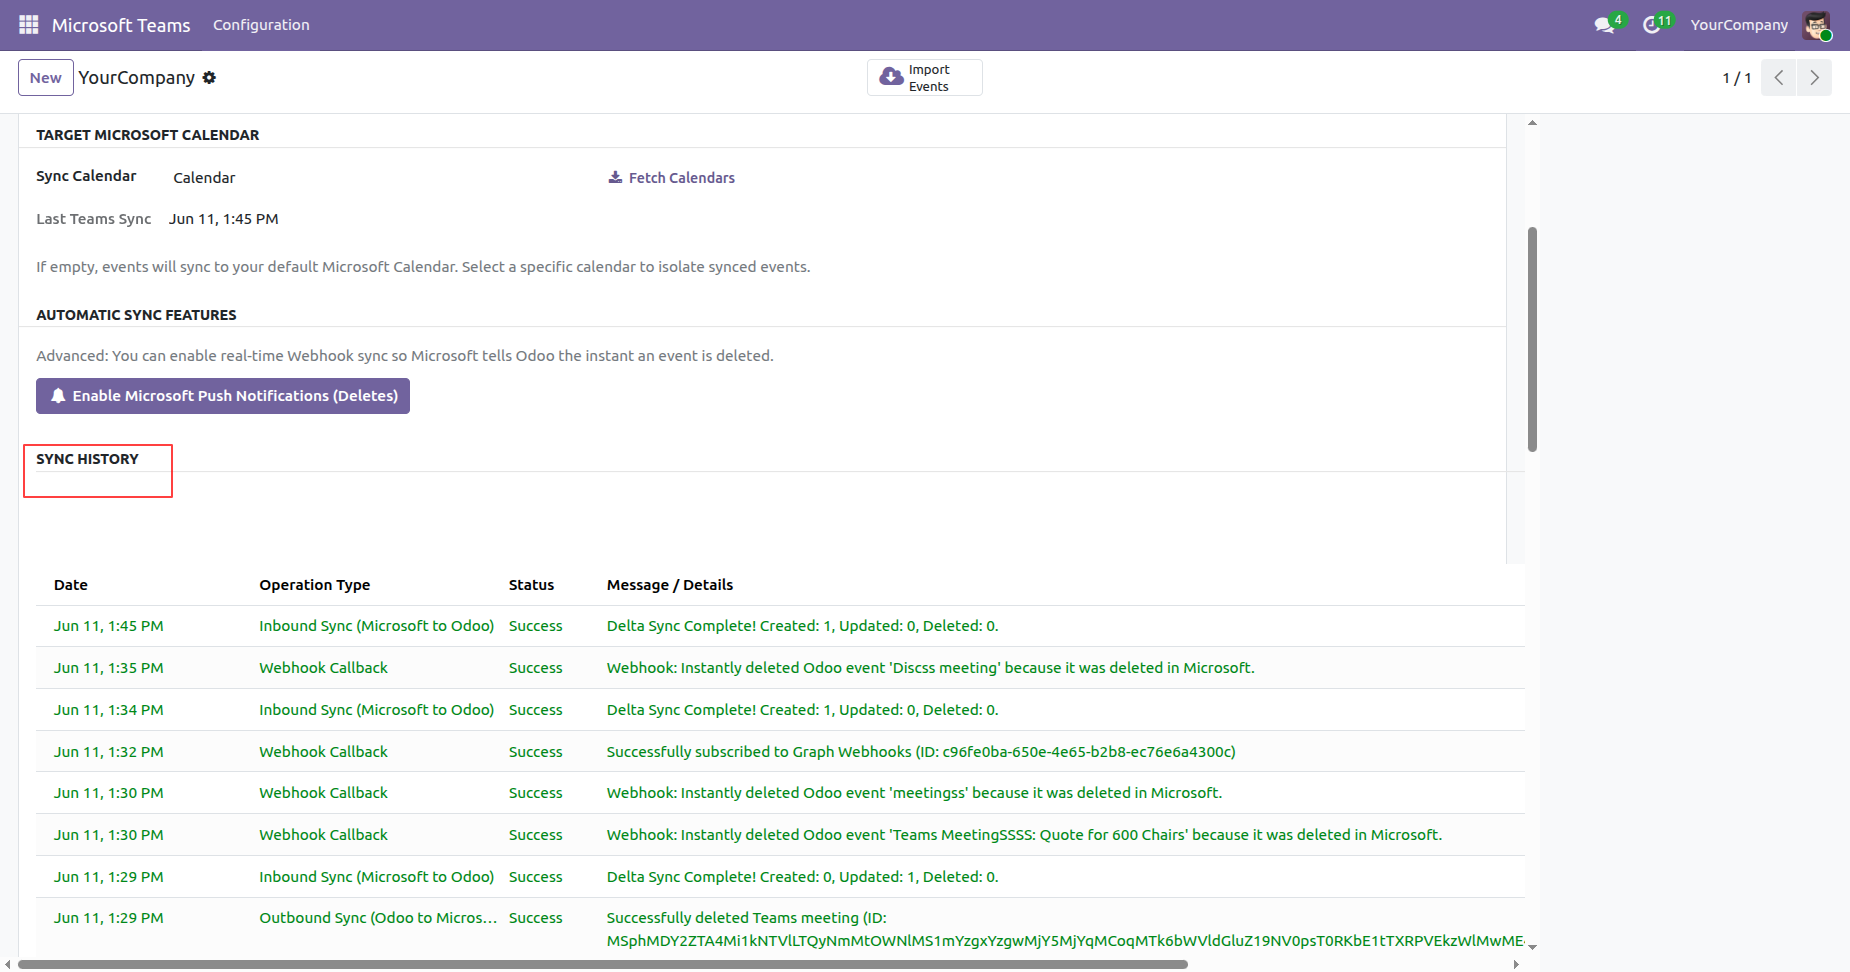Sort by the Status column header
The image size is (1850, 972).
531,585
